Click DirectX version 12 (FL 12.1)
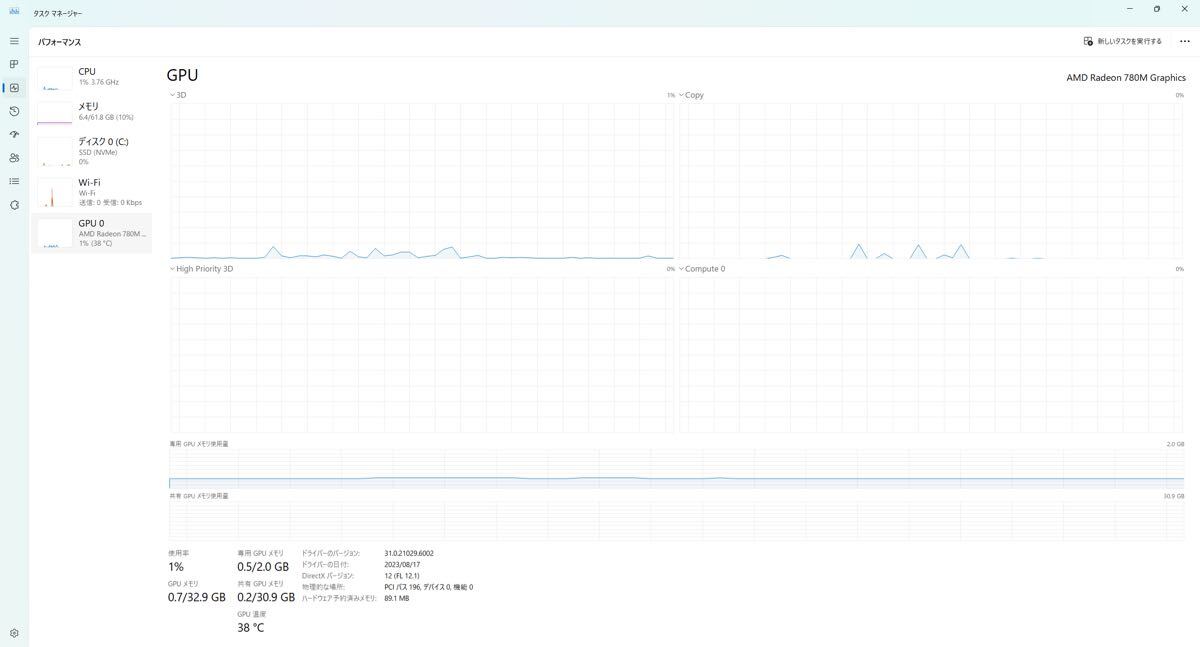Image resolution: width=1200 pixels, height=647 pixels. coord(404,576)
